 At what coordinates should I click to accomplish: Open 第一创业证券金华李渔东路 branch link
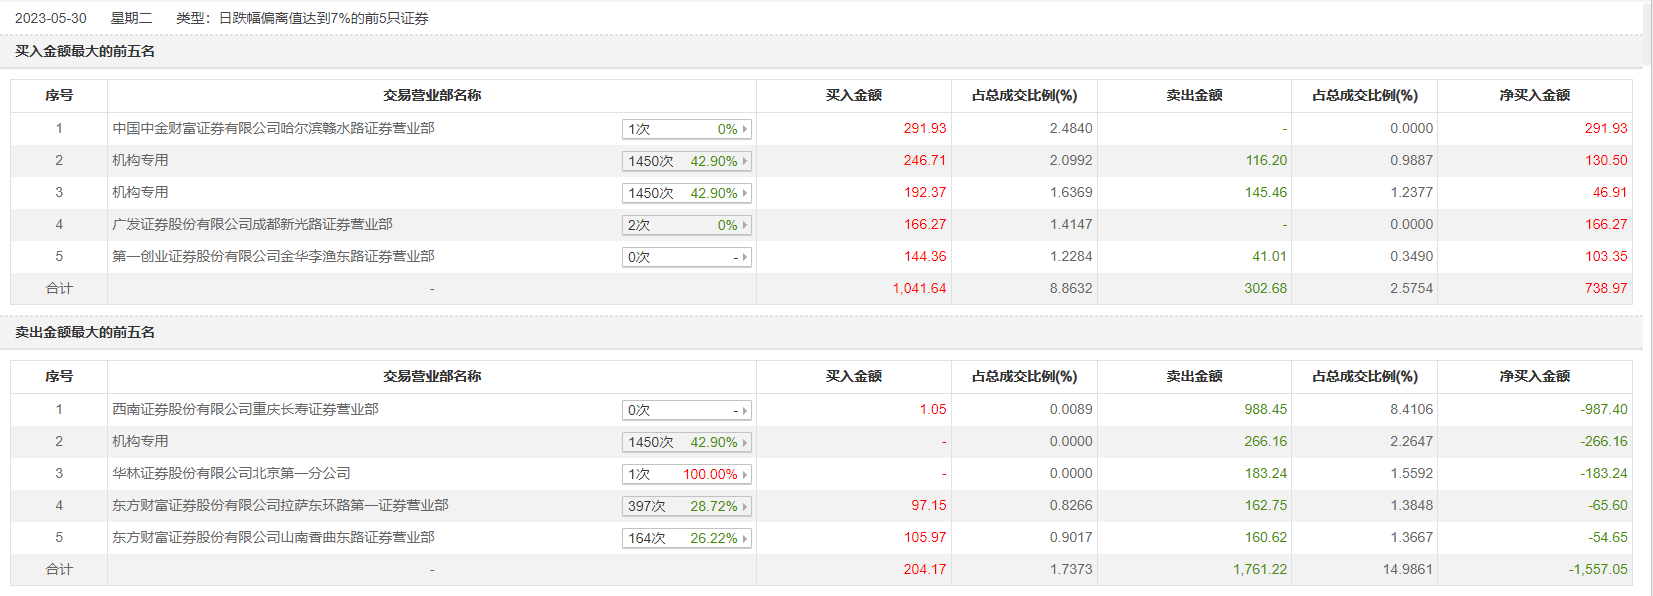(x=273, y=256)
